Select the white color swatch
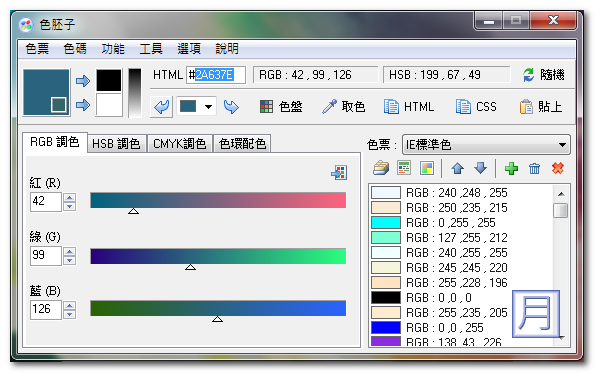 pyautogui.click(x=109, y=105)
